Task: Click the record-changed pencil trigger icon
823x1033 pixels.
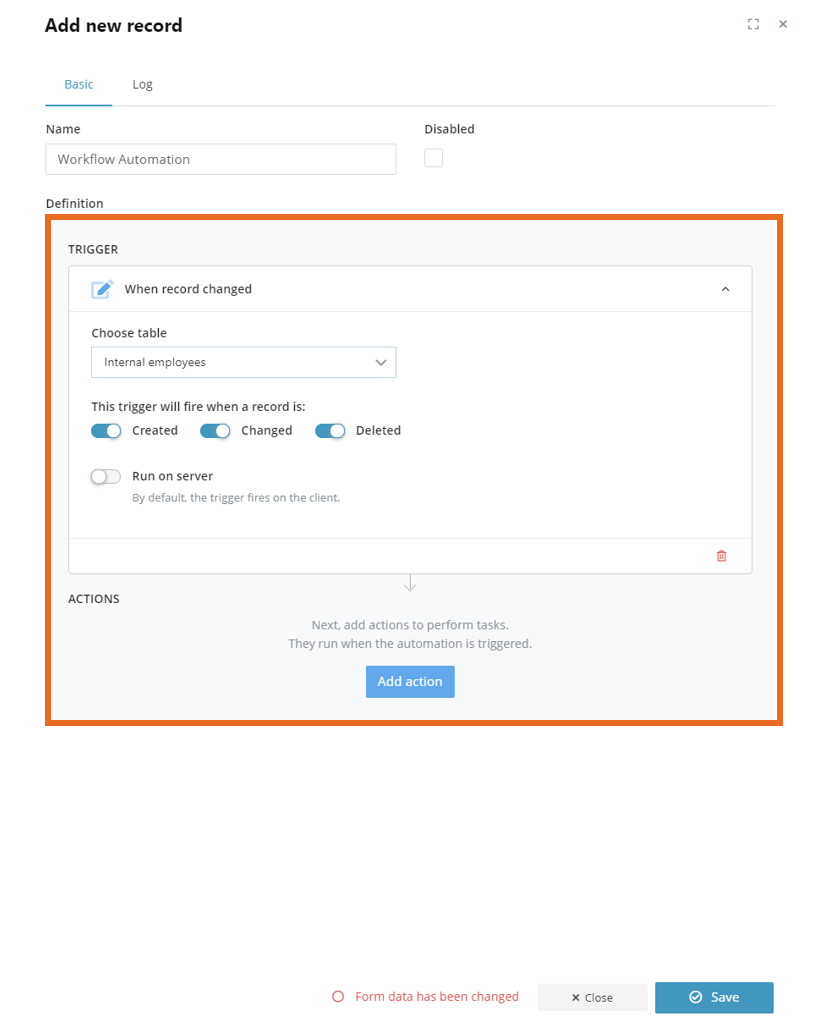Action: [x=102, y=289]
